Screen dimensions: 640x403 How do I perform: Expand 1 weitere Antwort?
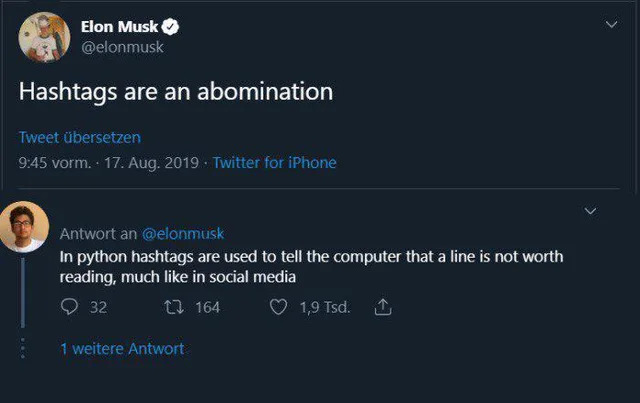pyautogui.click(x=122, y=348)
